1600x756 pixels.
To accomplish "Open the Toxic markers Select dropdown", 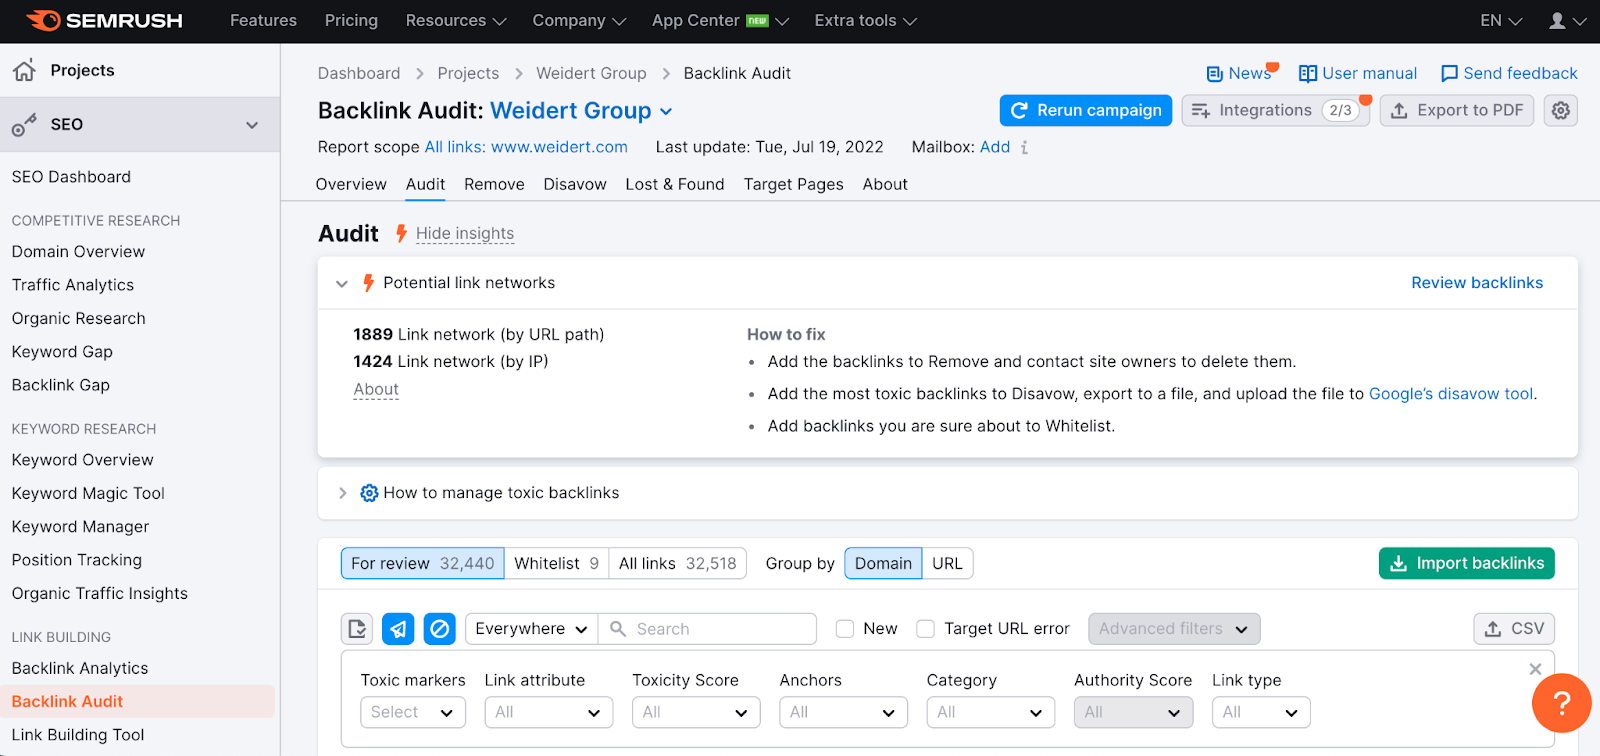I will 412,712.
